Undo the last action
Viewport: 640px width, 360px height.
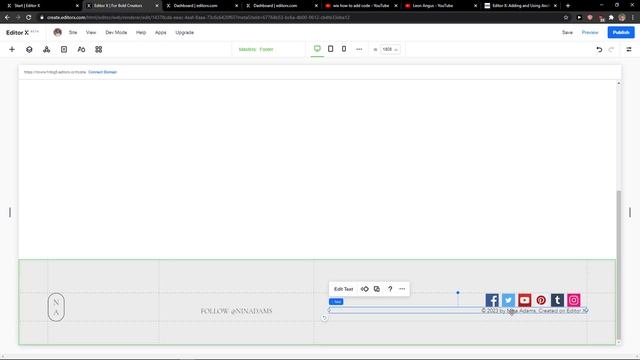click(599, 49)
